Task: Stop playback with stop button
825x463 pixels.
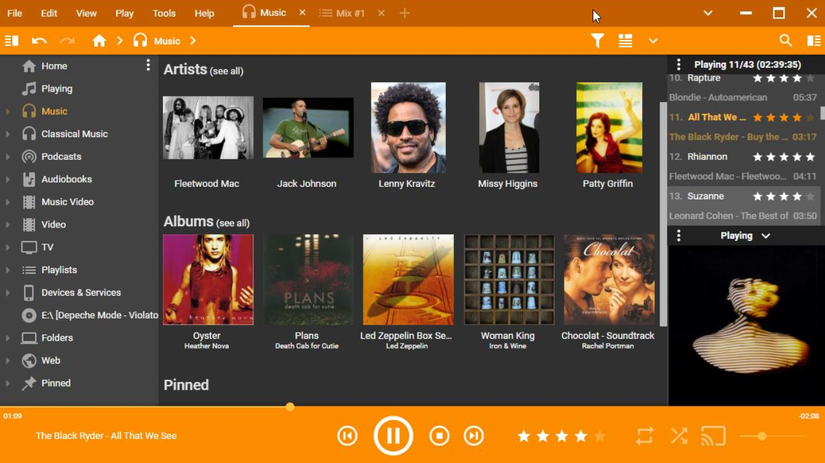Action: point(439,436)
